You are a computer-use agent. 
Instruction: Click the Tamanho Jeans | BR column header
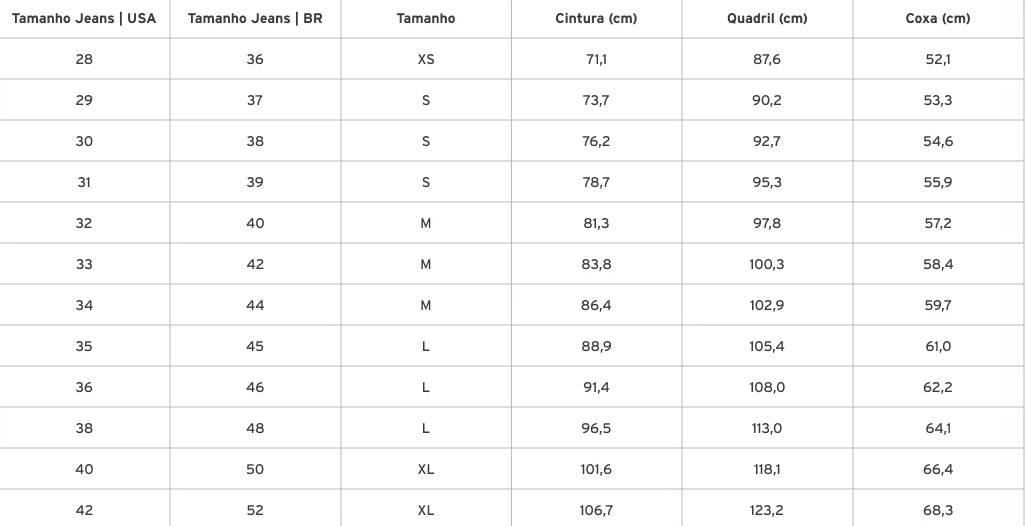click(x=255, y=18)
